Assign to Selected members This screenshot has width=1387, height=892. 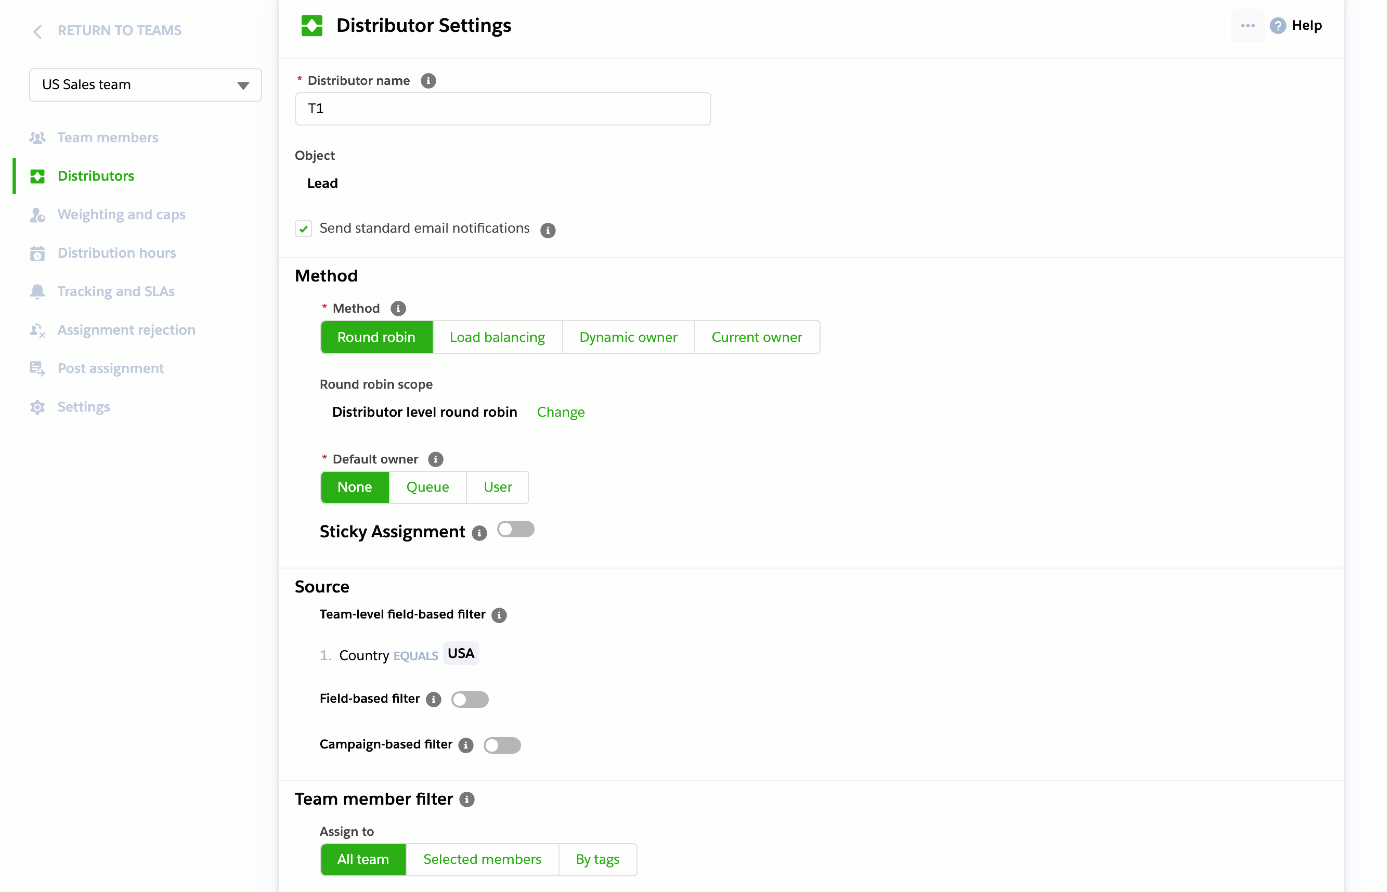[x=483, y=860]
